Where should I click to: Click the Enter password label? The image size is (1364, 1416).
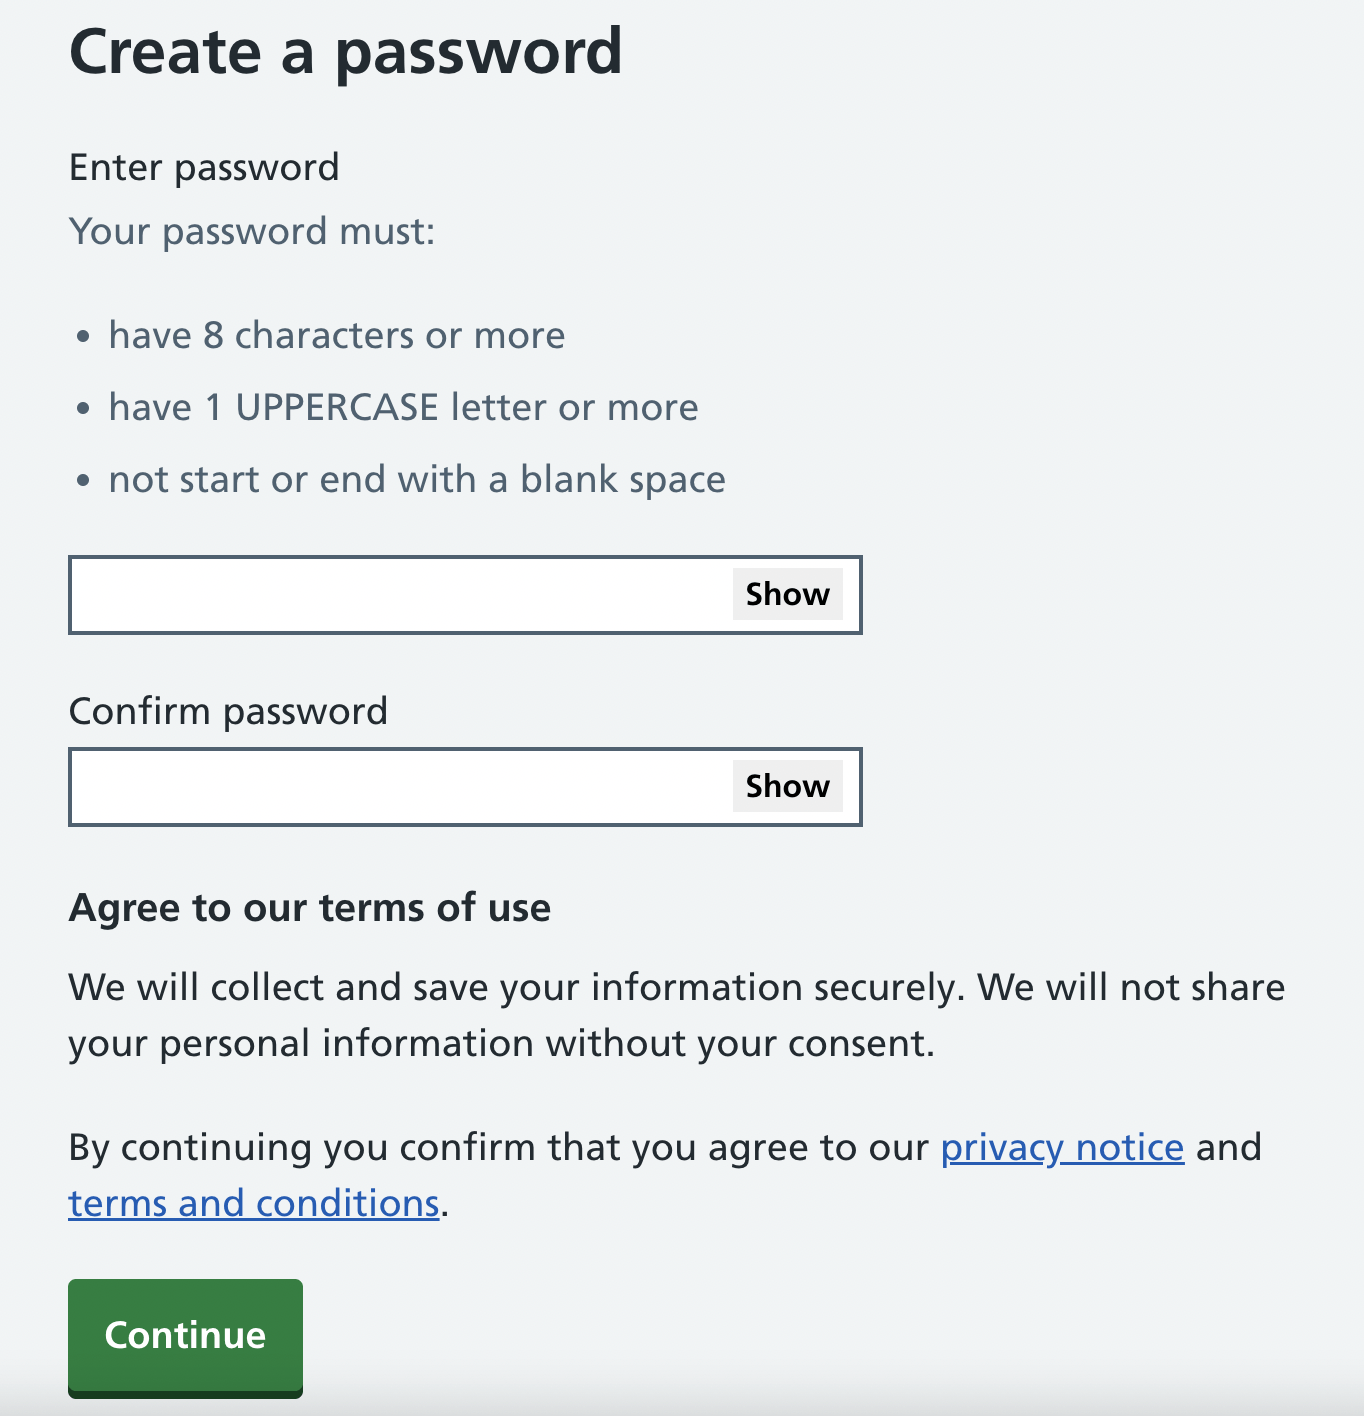203,167
